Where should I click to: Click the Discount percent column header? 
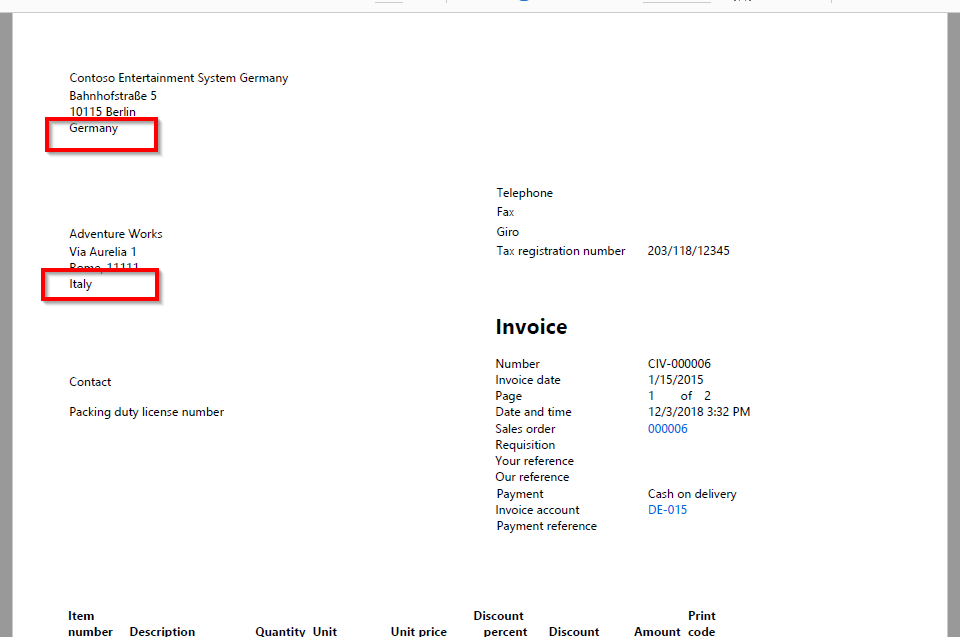499,624
